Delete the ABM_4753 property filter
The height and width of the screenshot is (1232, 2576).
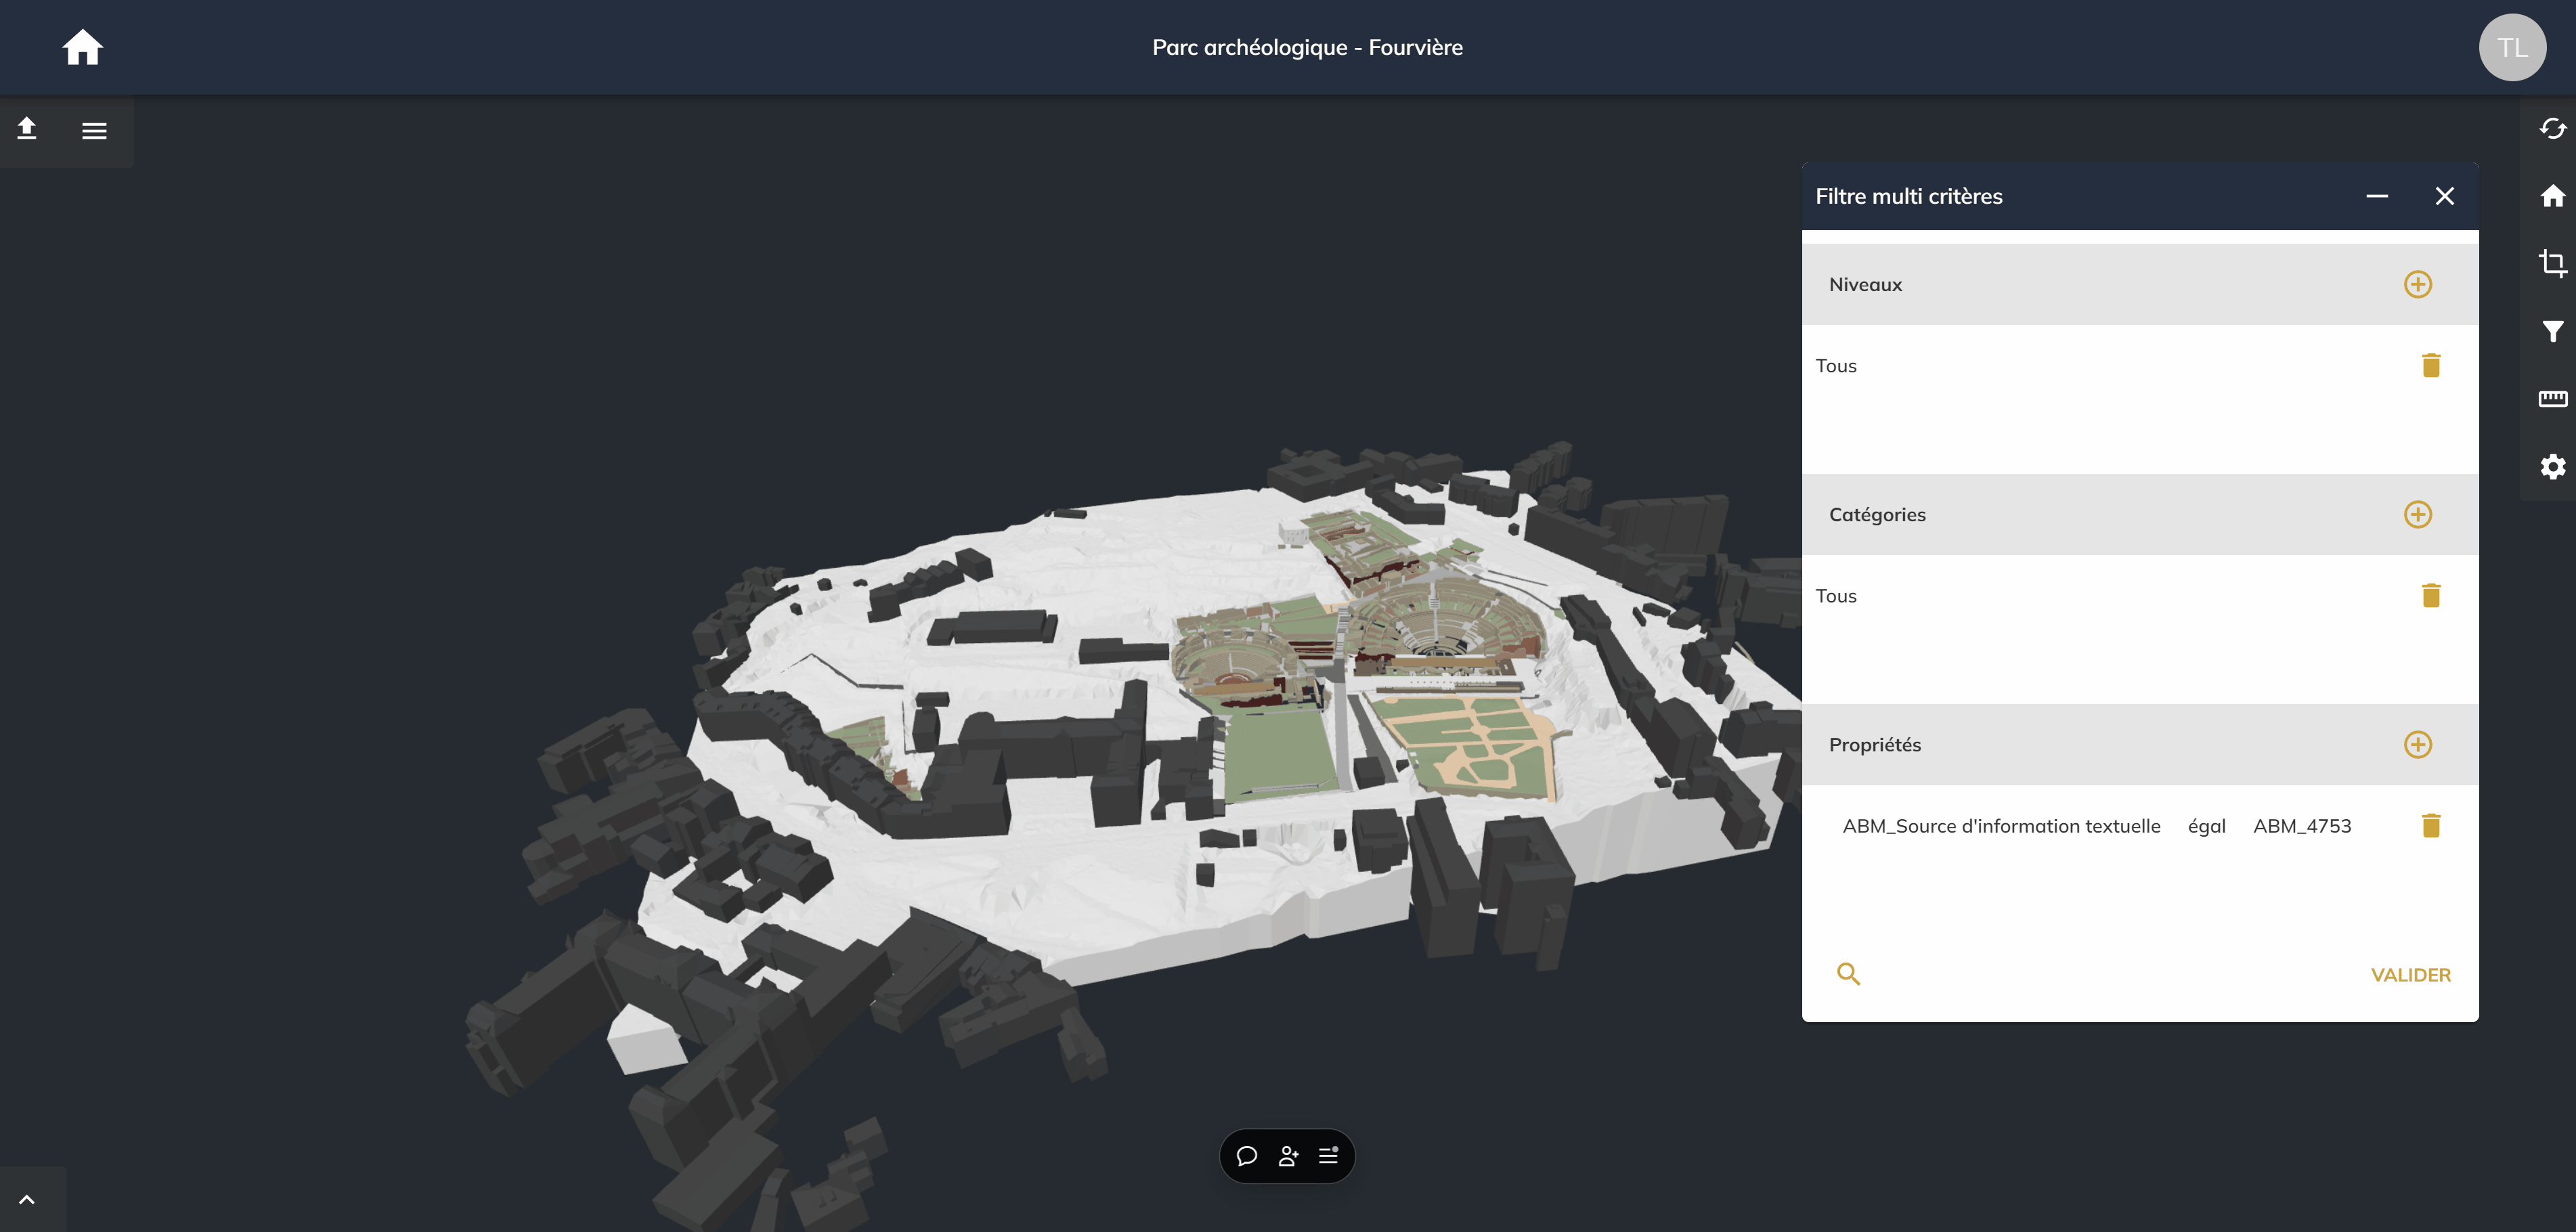point(2430,825)
